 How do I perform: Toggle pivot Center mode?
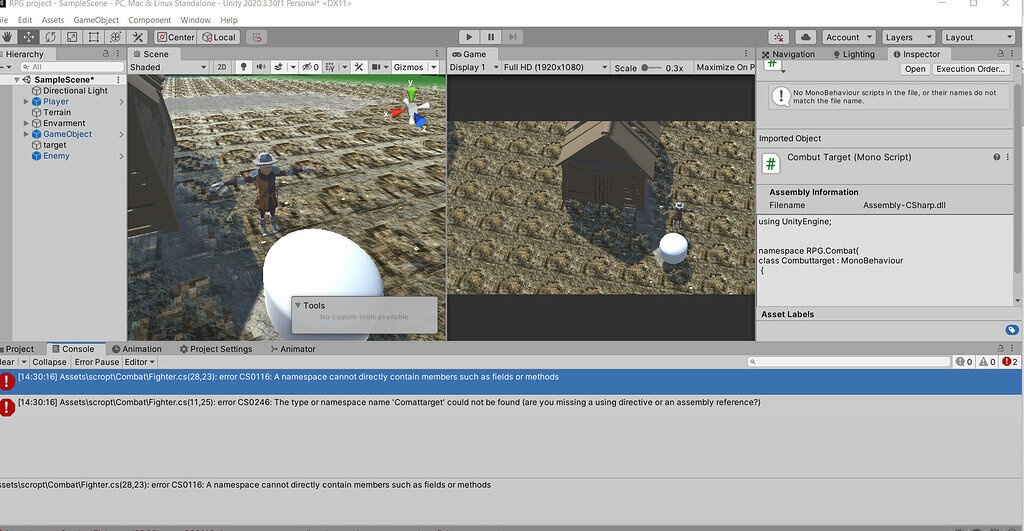[176, 37]
